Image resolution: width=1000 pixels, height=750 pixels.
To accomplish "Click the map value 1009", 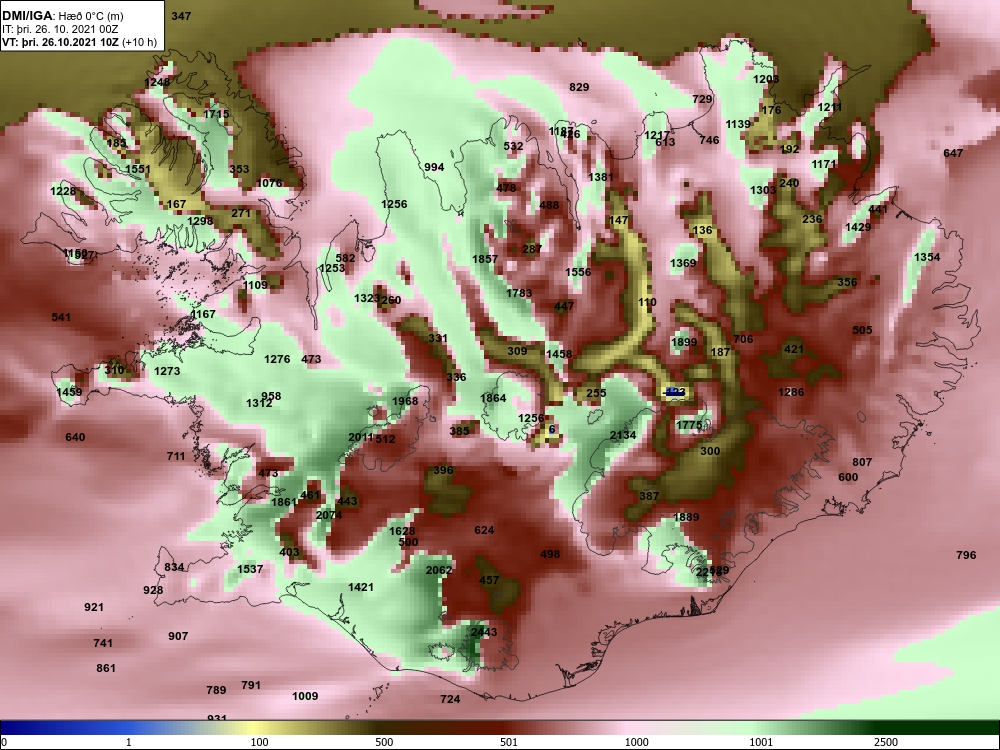I will pyautogui.click(x=305, y=696).
